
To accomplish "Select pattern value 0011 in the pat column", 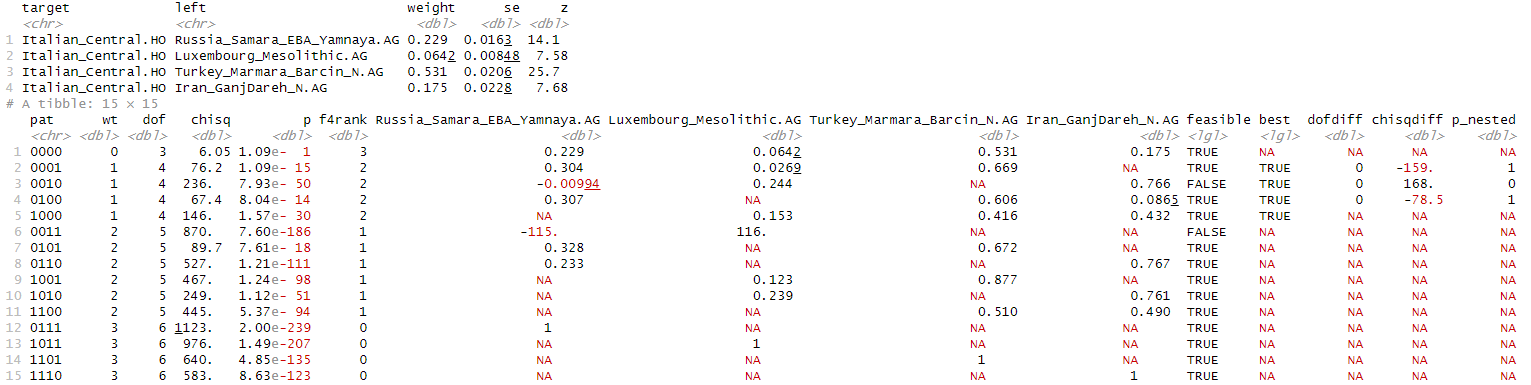I will click(45, 231).
